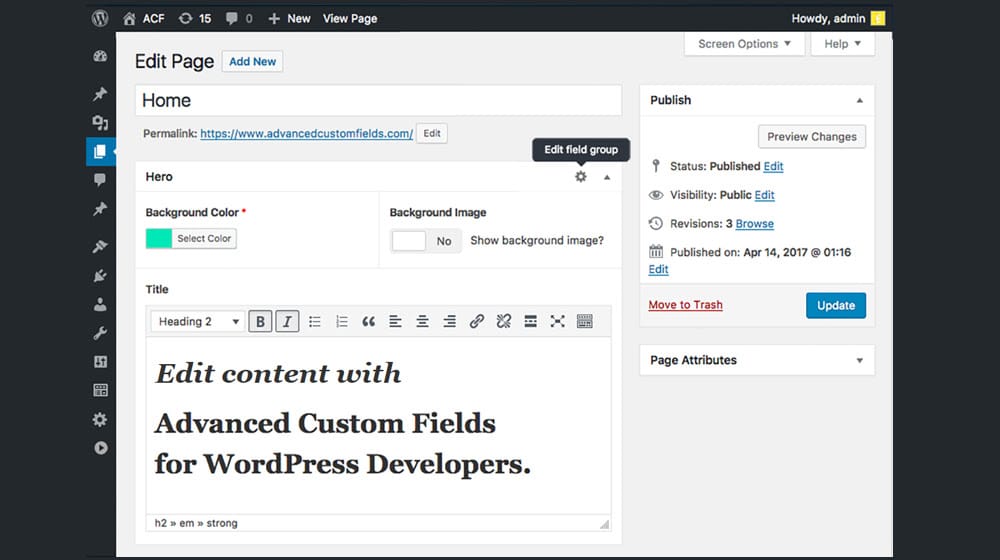
Task: Open the 15 pending updates
Action: point(195,18)
